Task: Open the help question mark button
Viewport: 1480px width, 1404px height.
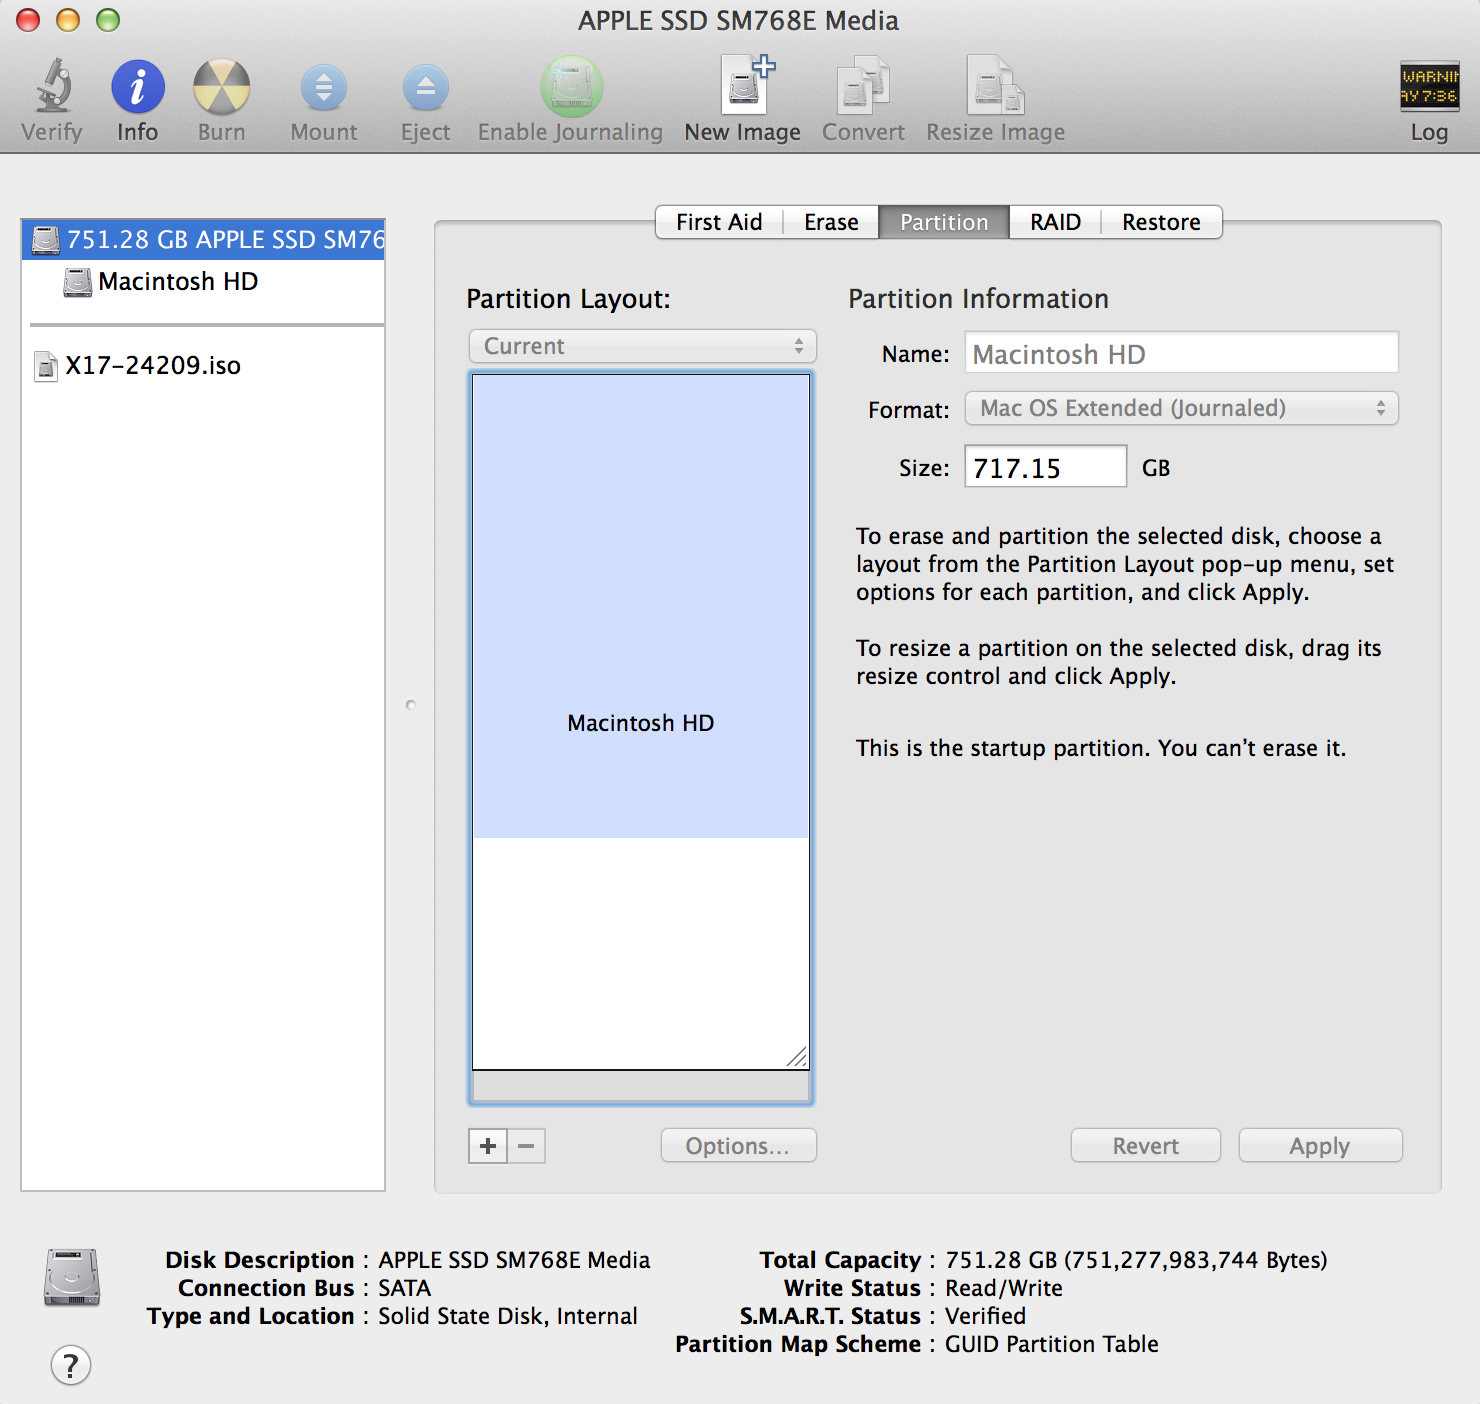Action: point(71,1365)
